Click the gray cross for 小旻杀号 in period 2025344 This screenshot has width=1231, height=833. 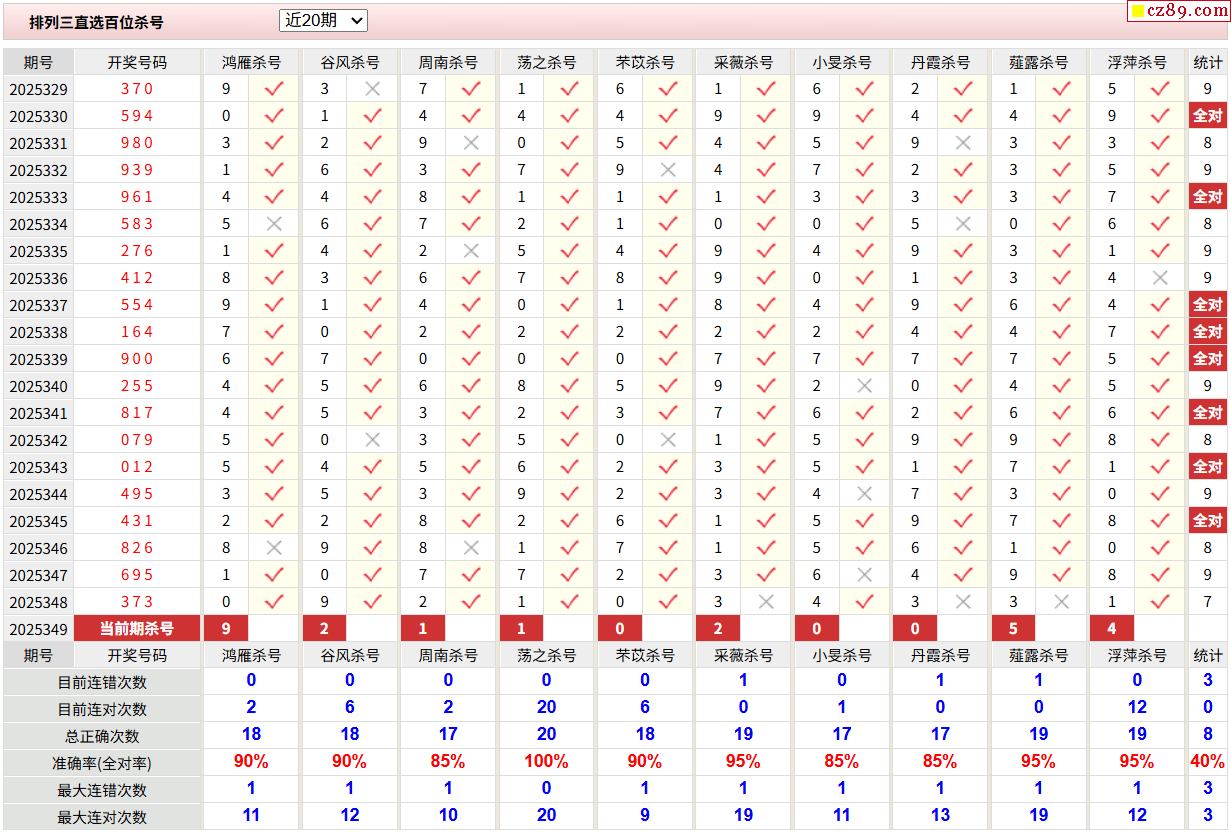point(864,494)
